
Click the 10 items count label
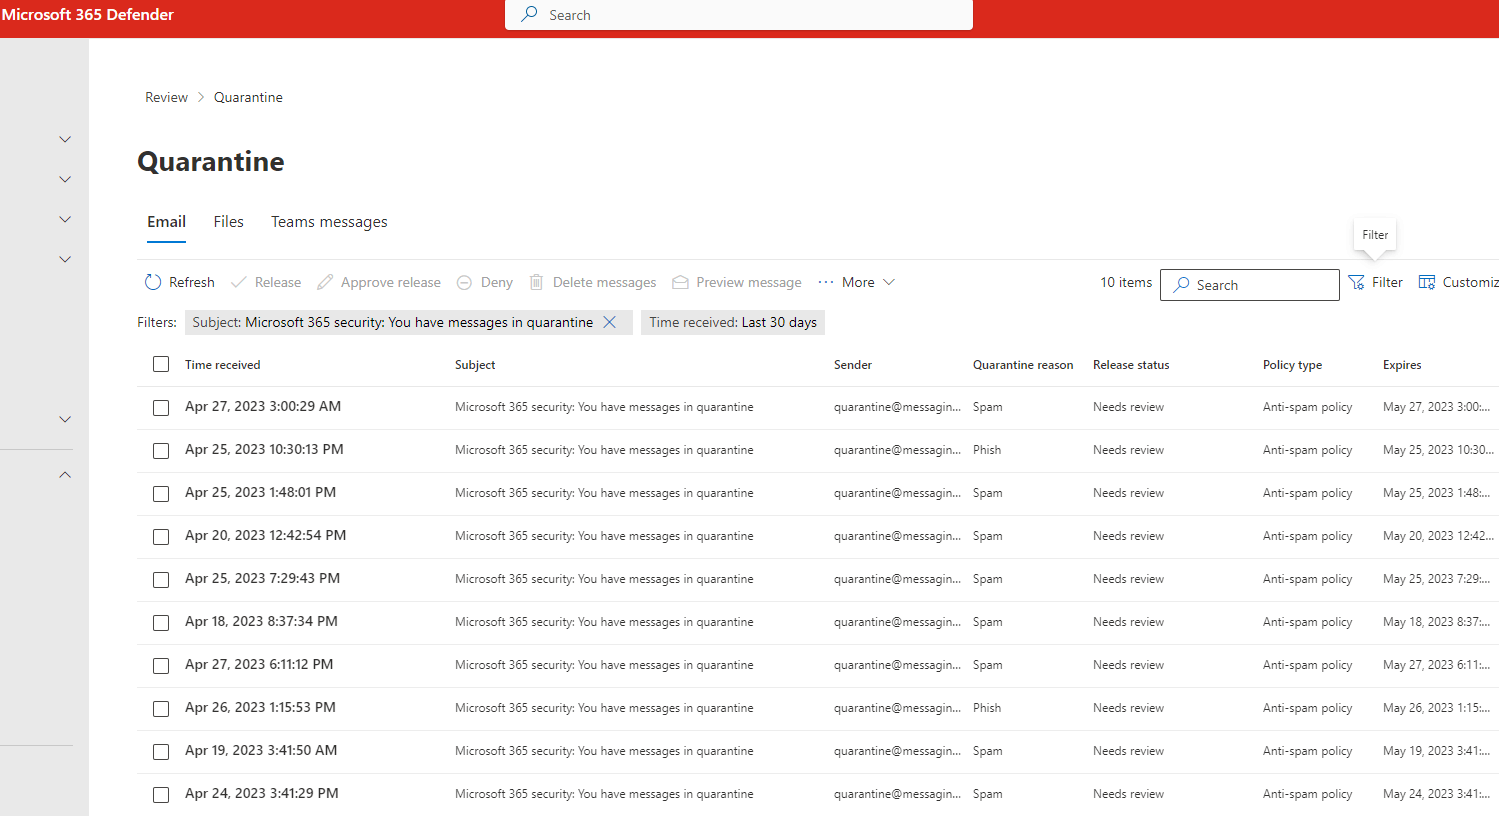click(1126, 282)
